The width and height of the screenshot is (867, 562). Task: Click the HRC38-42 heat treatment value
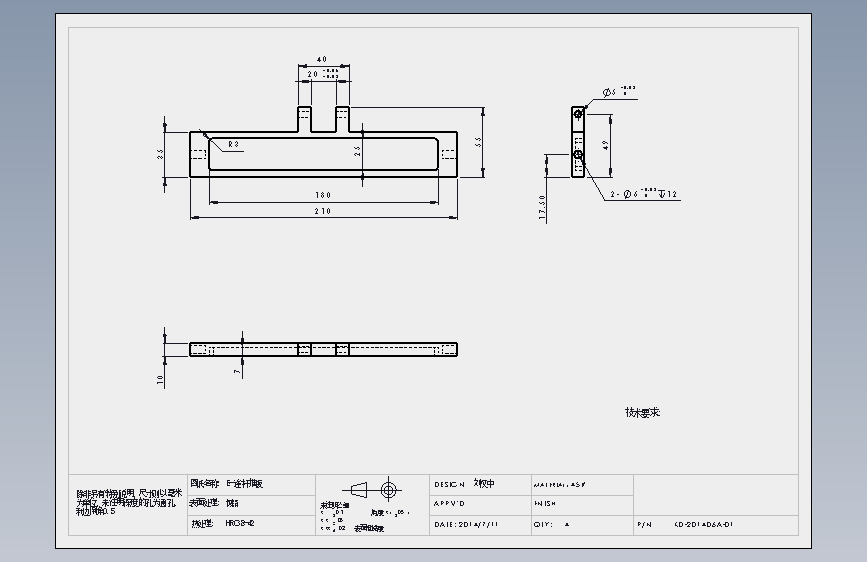[x=240, y=523]
